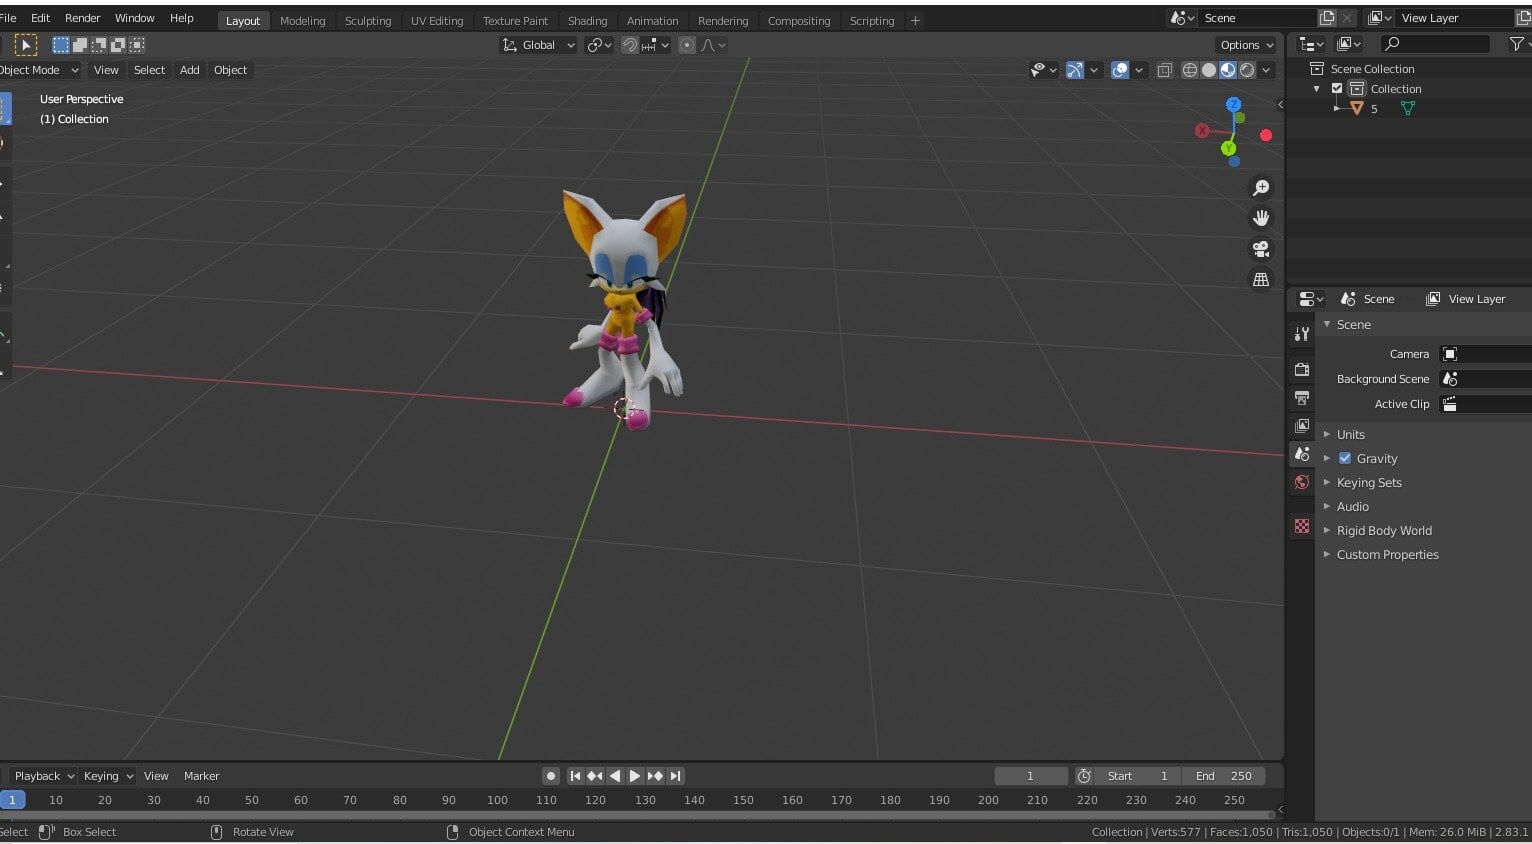Image resolution: width=1532 pixels, height=844 pixels.
Task: Open Active Tool and Workspace settings tab
Action: [x=1301, y=334]
